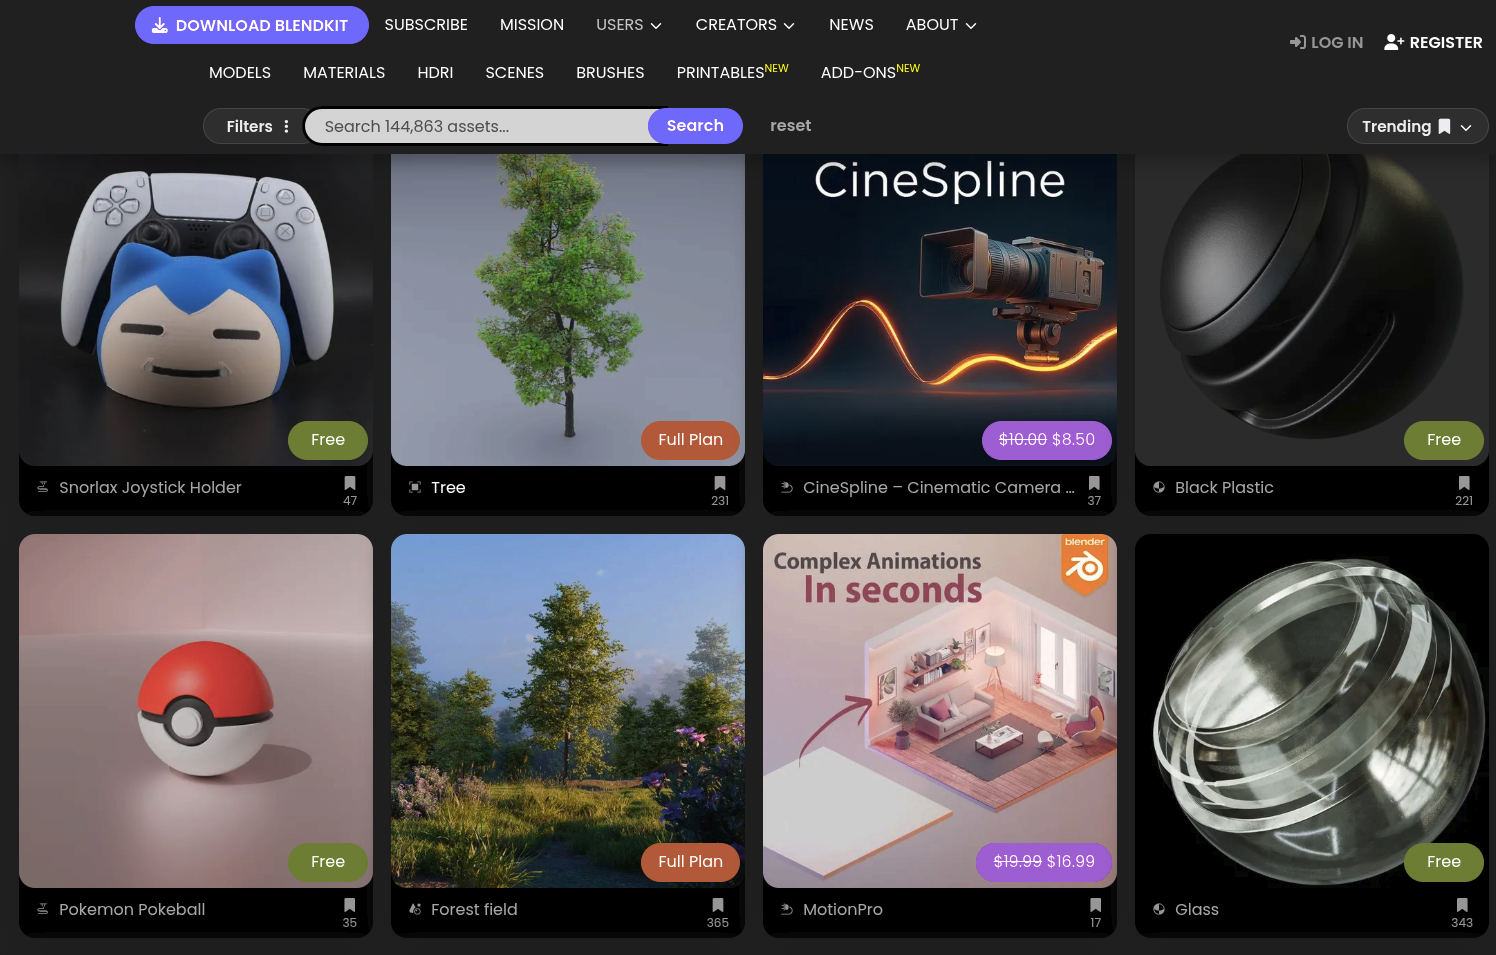The height and width of the screenshot is (955, 1496).
Task: Expand the Creators dropdown menu
Action: tap(745, 25)
